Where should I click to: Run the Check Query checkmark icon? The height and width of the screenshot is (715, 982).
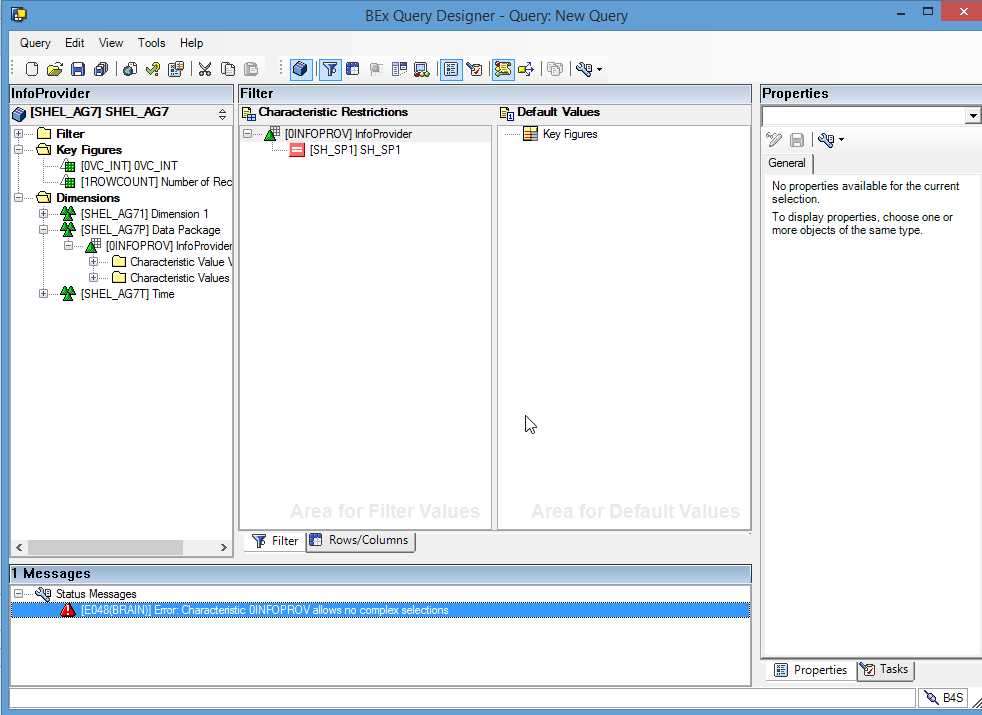pyautogui.click(x=153, y=69)
